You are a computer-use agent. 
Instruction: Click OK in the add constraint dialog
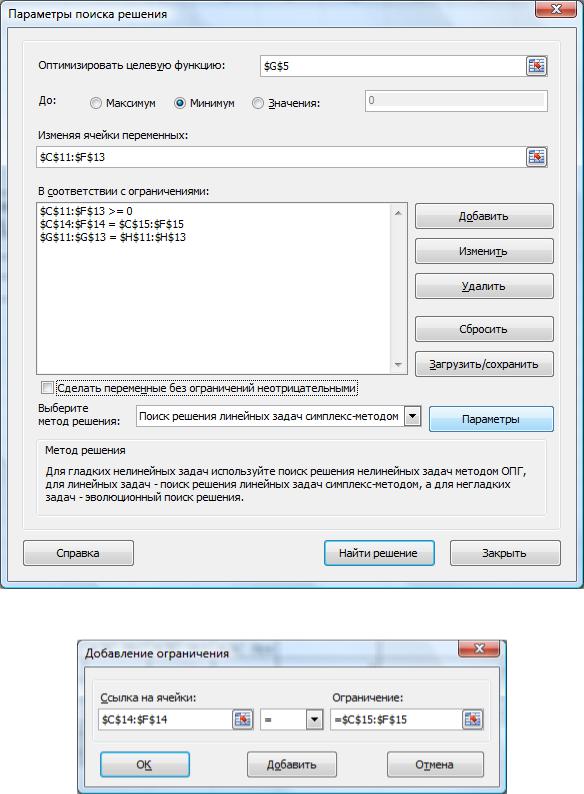pos(145,765)
